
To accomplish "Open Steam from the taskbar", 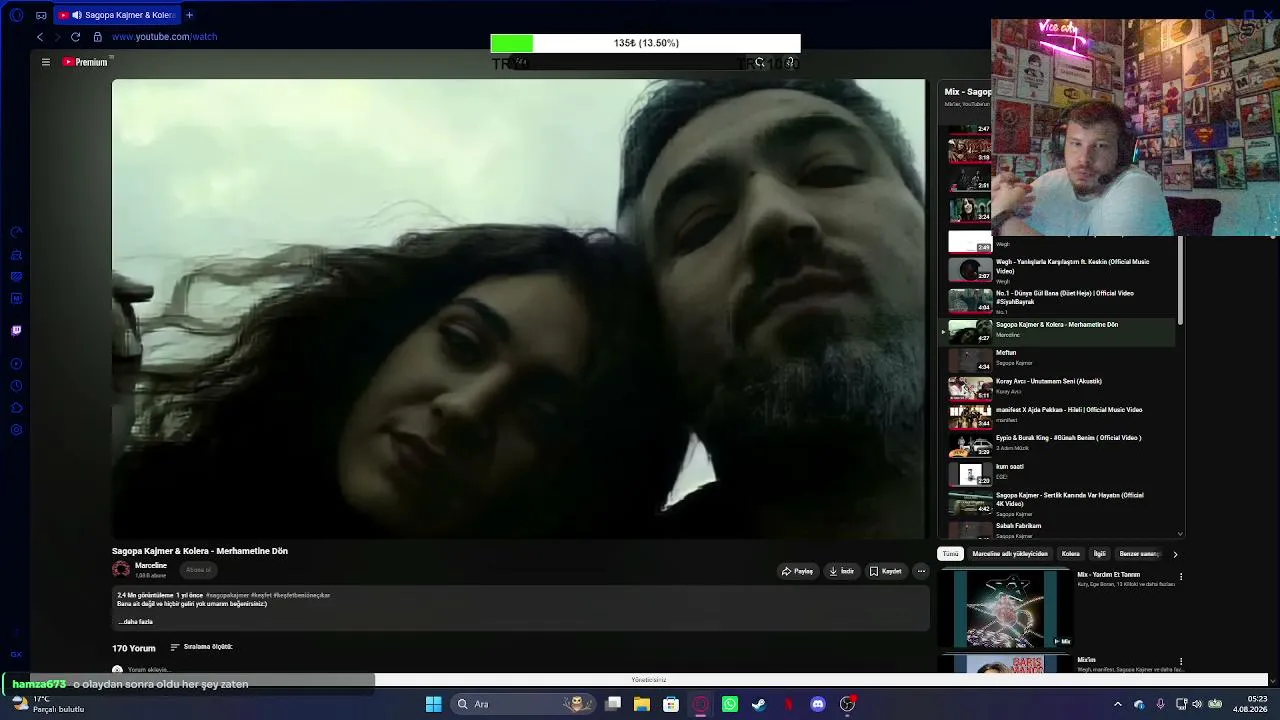I will [759, 704].
